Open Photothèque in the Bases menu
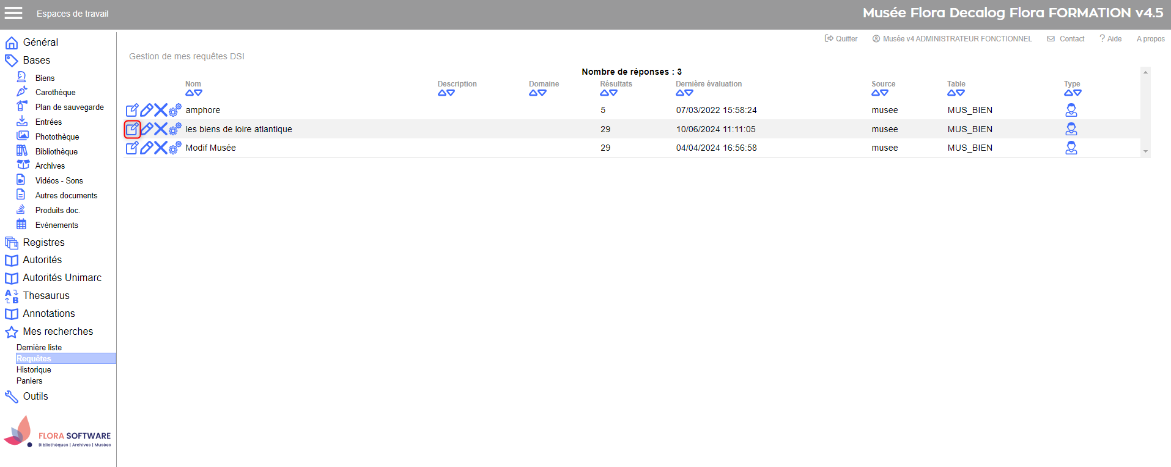Image resolution: width=1171 pixels, height=467 pixels. [x=56, y=137]
